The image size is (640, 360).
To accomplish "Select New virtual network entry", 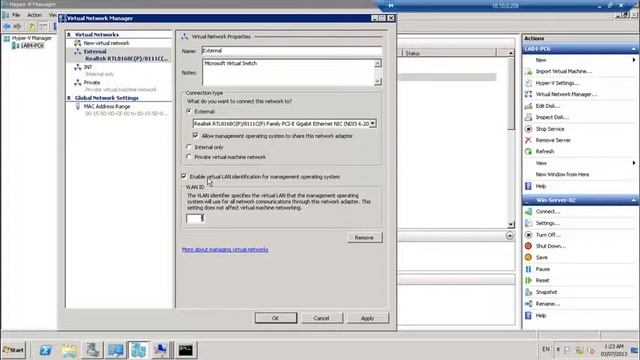I will pyautogui.click(x=106, y=43).
